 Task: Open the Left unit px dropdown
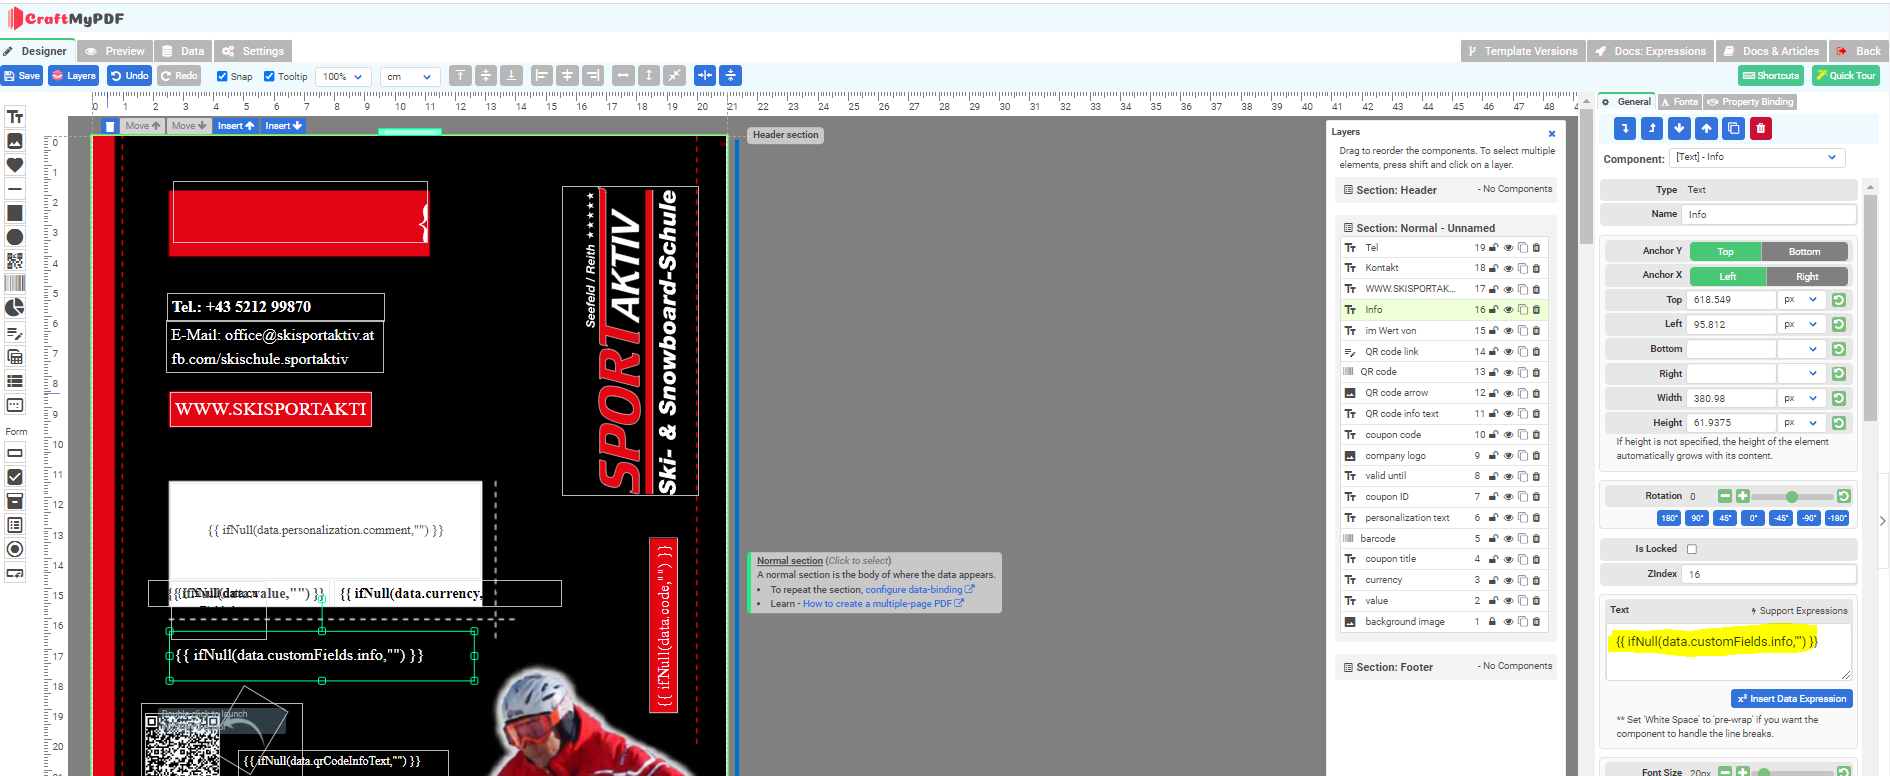[x=1803, y=324]
